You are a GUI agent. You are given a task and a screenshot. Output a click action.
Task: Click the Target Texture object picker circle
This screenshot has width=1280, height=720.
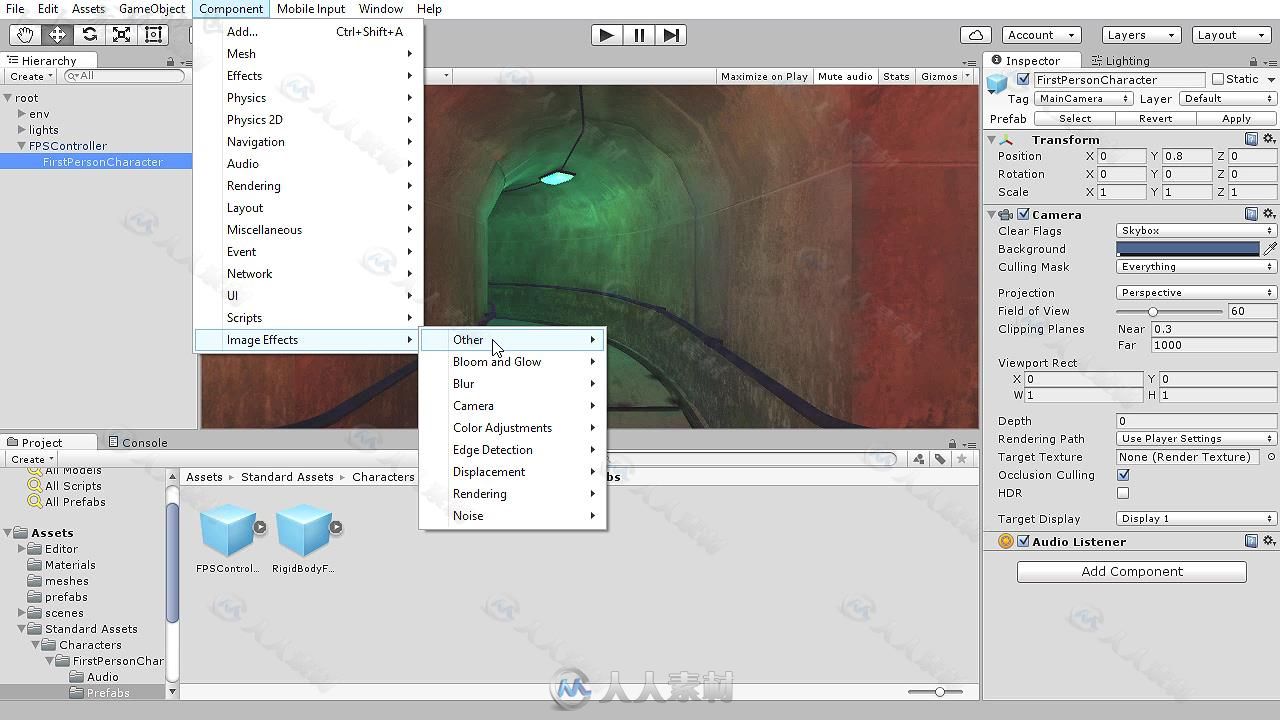tap(1271, 457)
